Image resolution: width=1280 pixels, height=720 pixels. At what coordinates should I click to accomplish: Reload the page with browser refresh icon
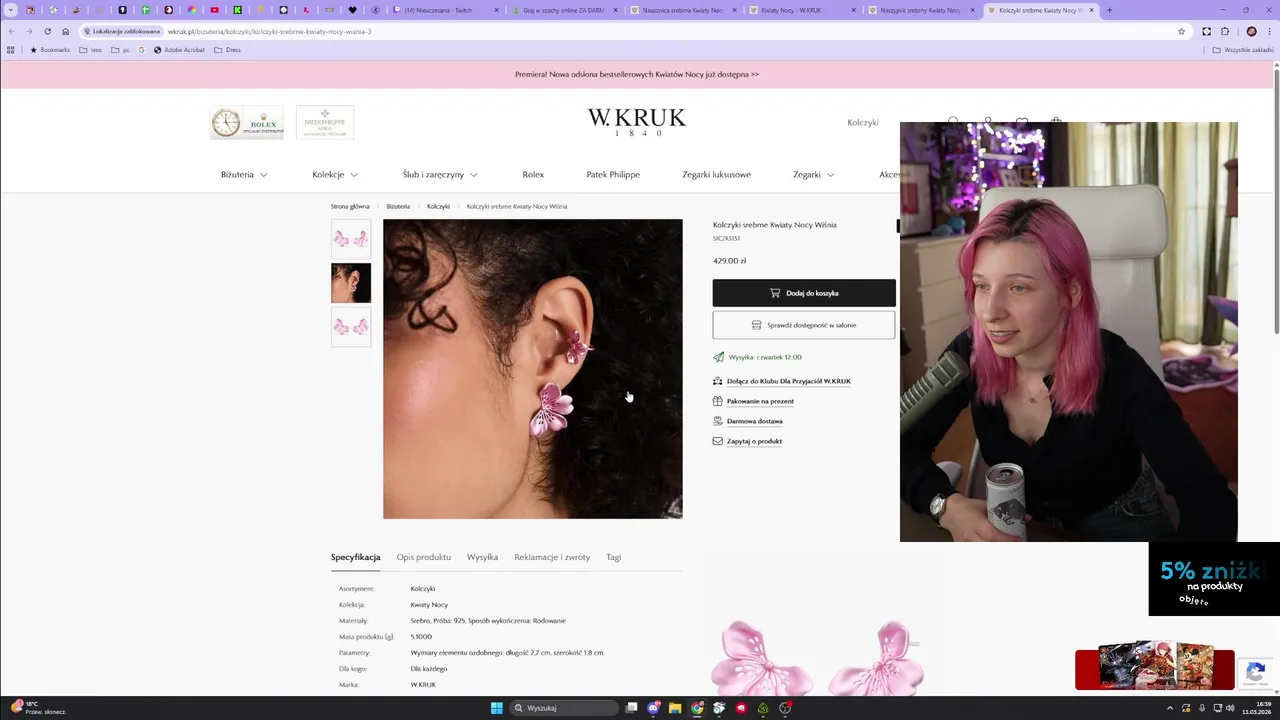(x=47, y=31)
